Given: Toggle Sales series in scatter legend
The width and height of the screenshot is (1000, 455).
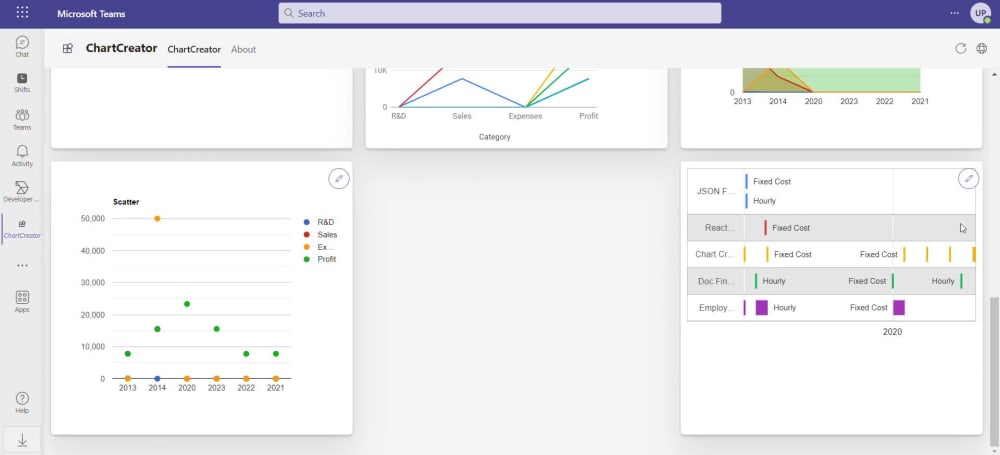Looking at the screenshot, I should click(x=321, y=235).
